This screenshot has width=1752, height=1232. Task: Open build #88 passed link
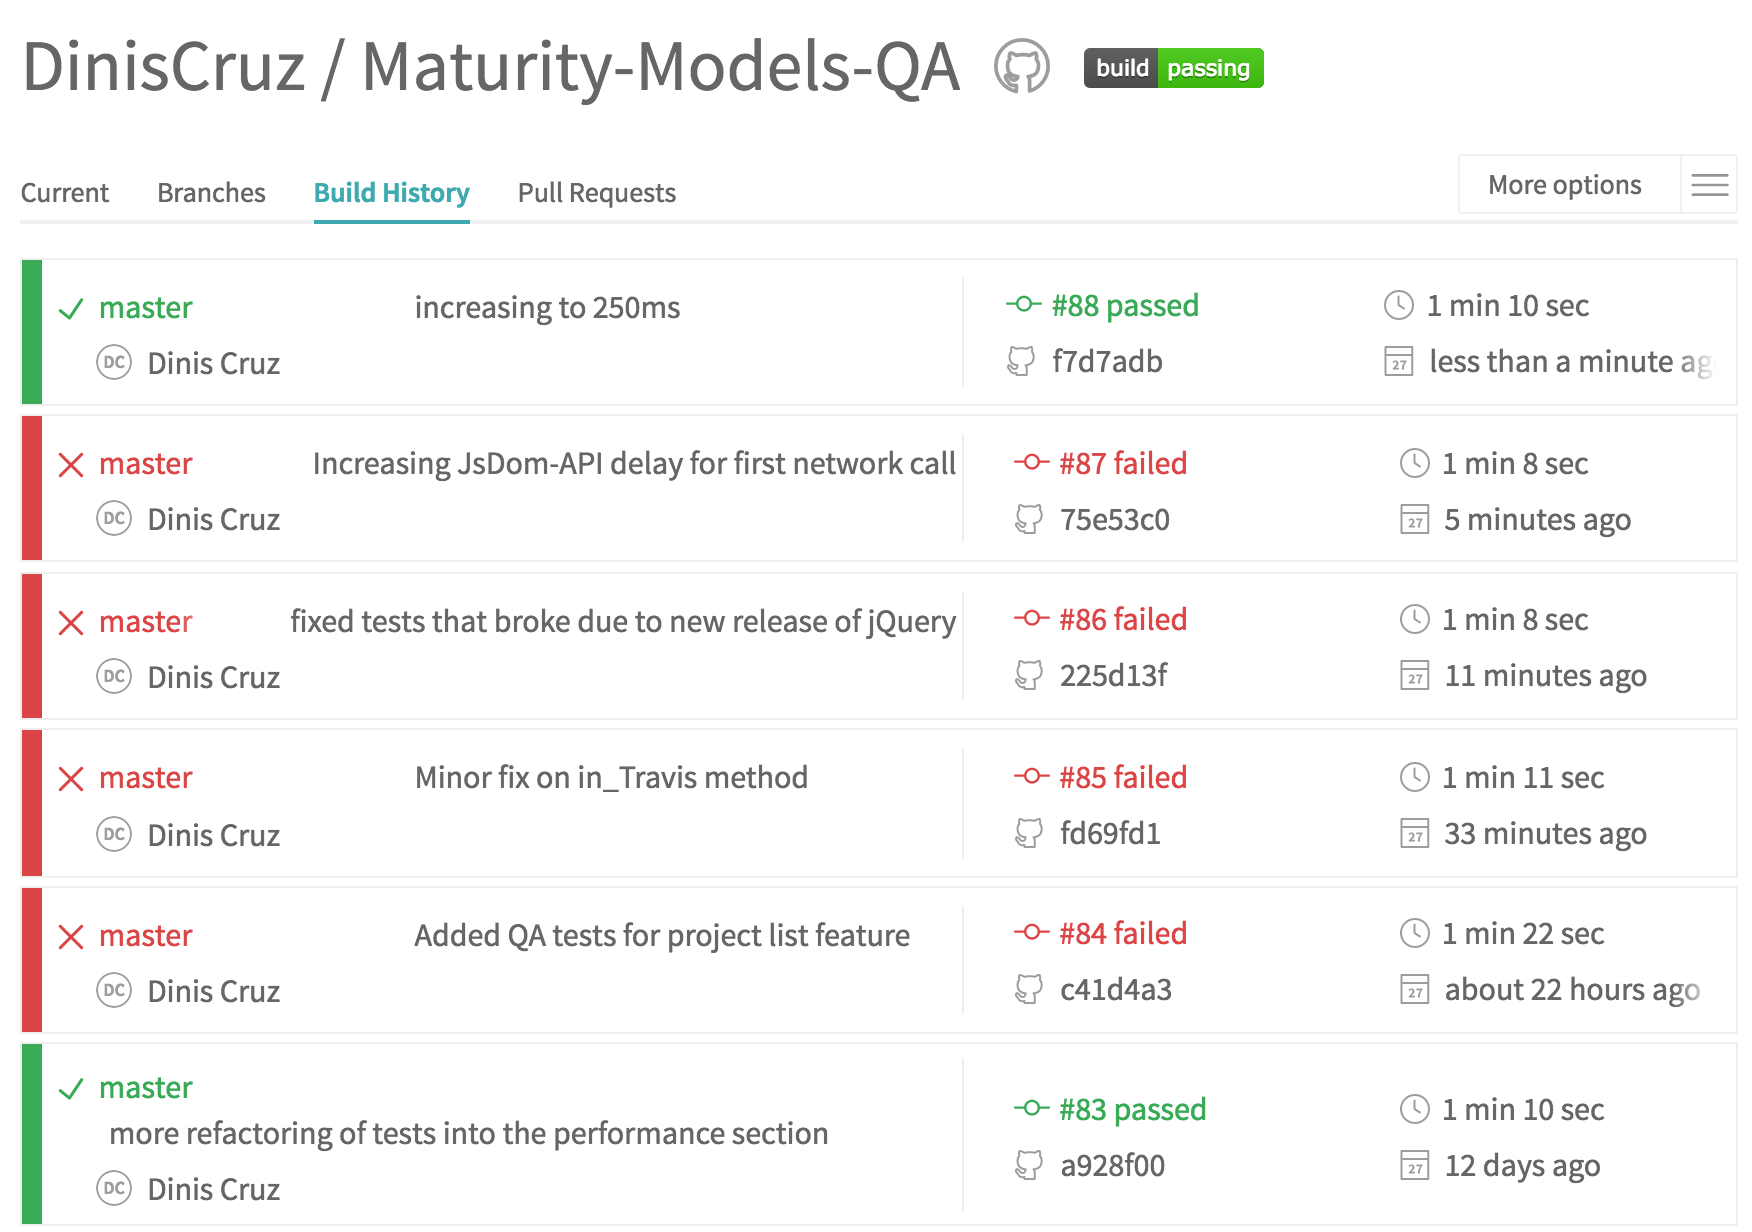[1124, 306]
